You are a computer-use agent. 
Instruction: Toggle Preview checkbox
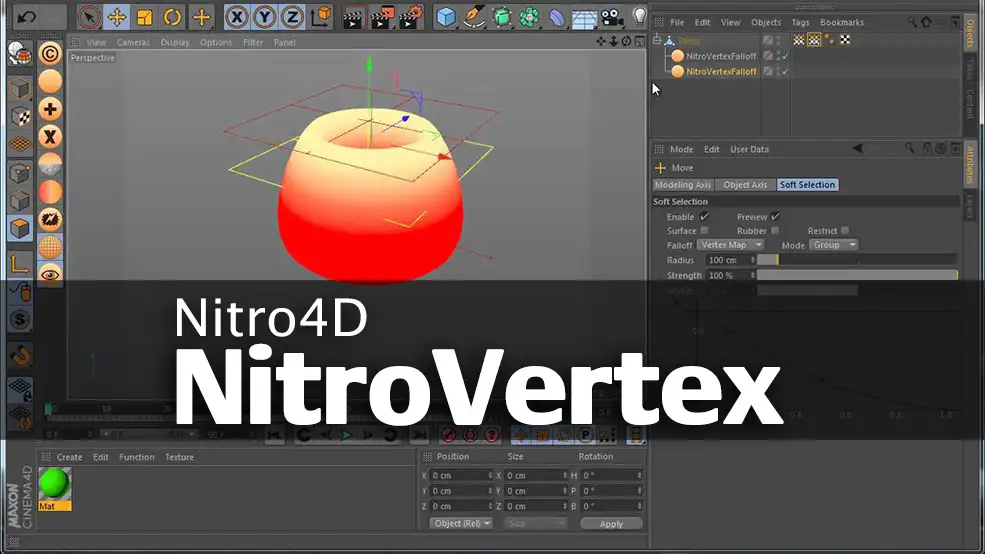(775, 217)
